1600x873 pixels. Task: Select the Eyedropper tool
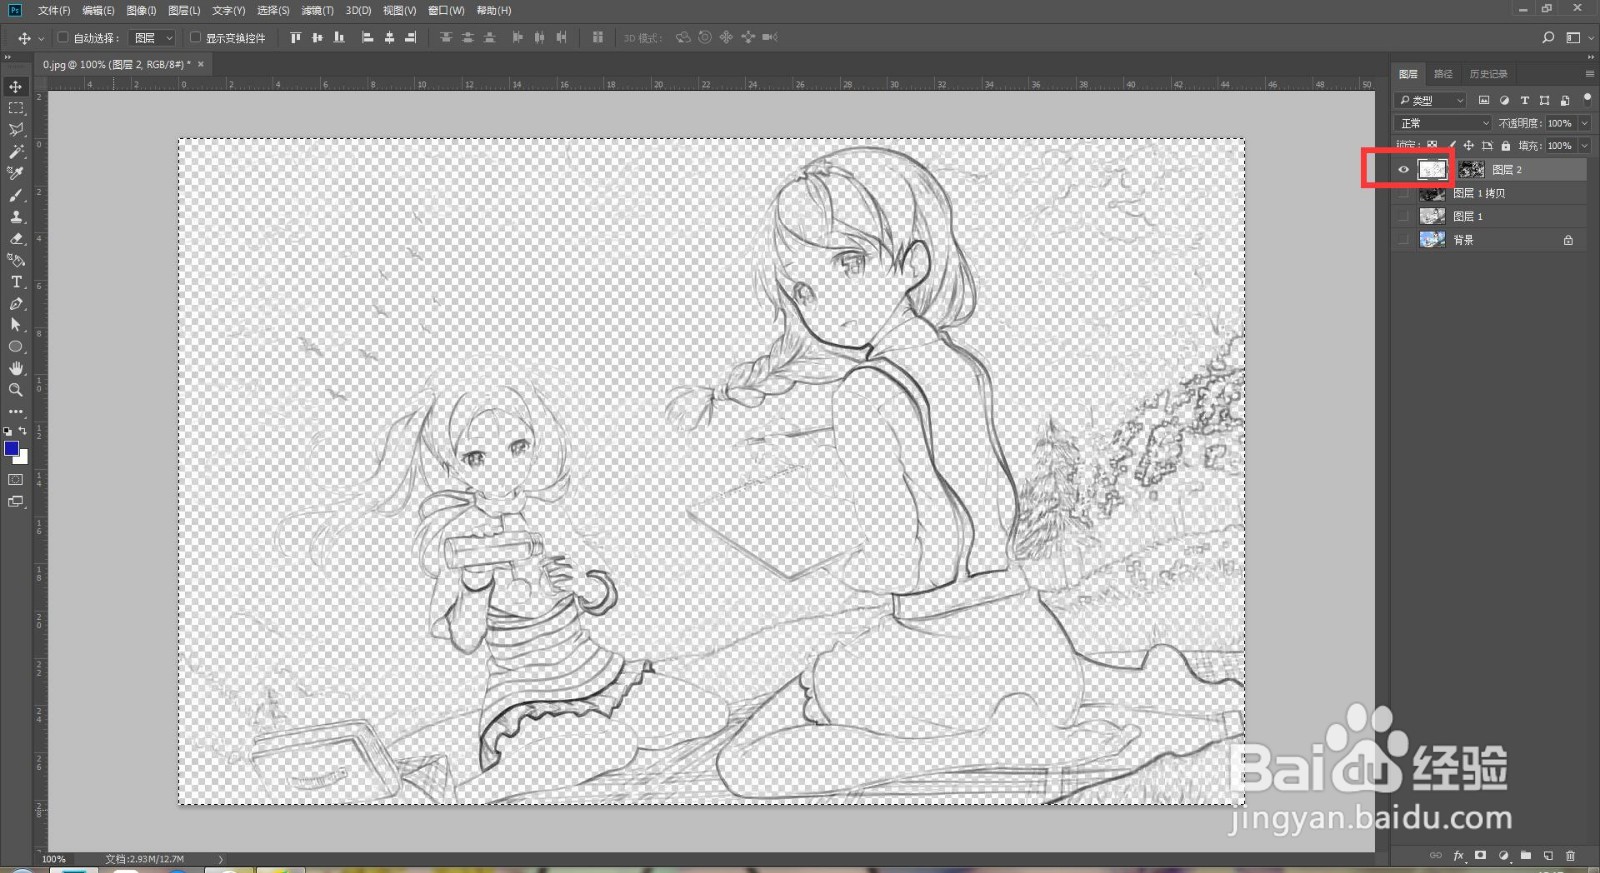click(16, 173)
